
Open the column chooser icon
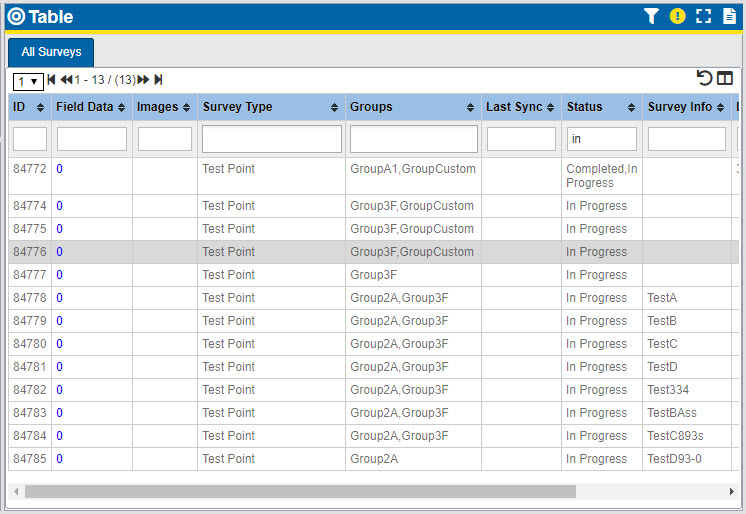(x=725, y=78)
